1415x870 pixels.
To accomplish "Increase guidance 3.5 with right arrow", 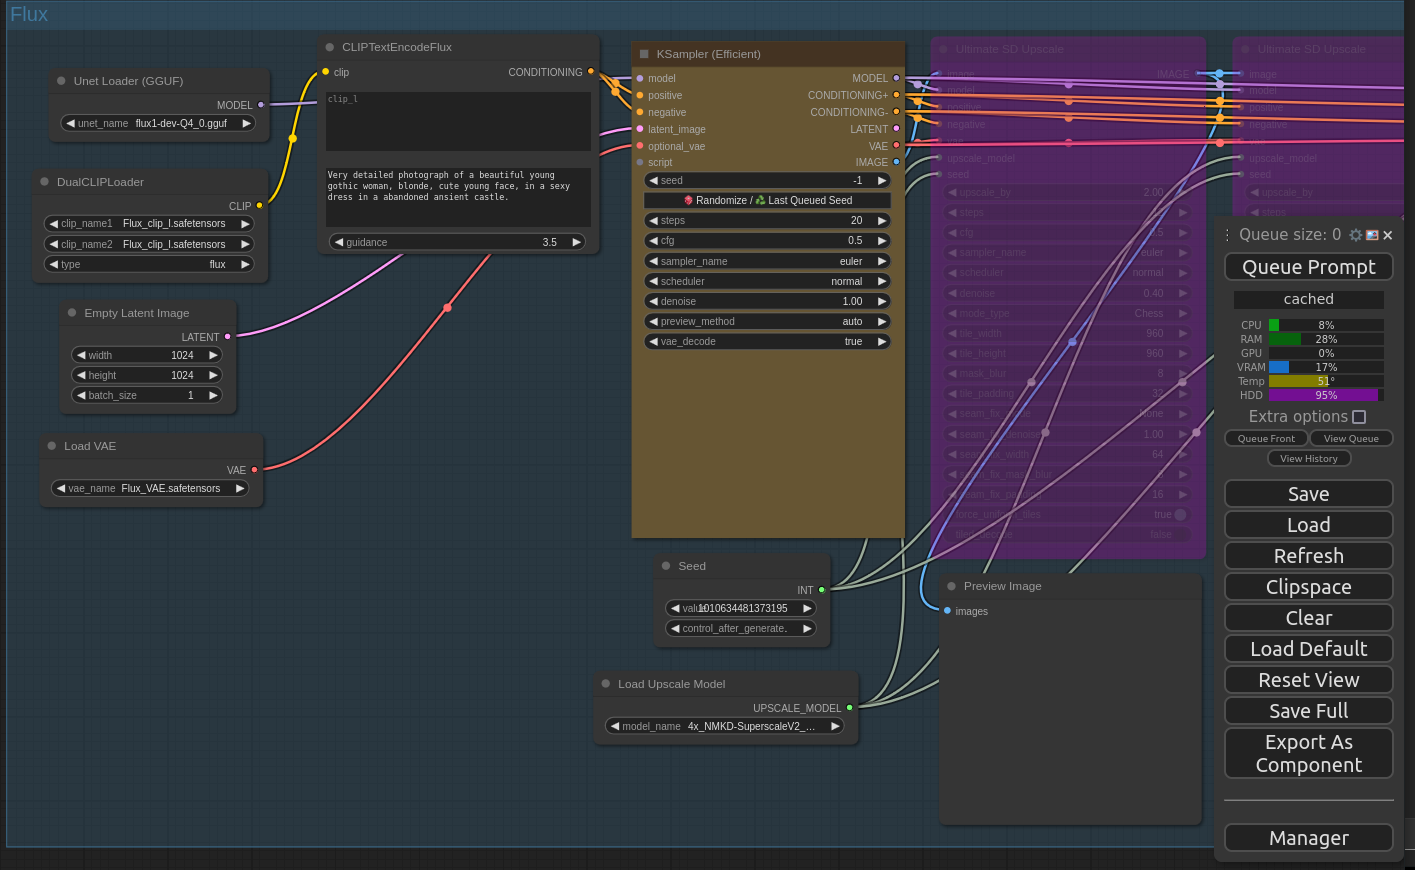I will (x=576, y=242).
